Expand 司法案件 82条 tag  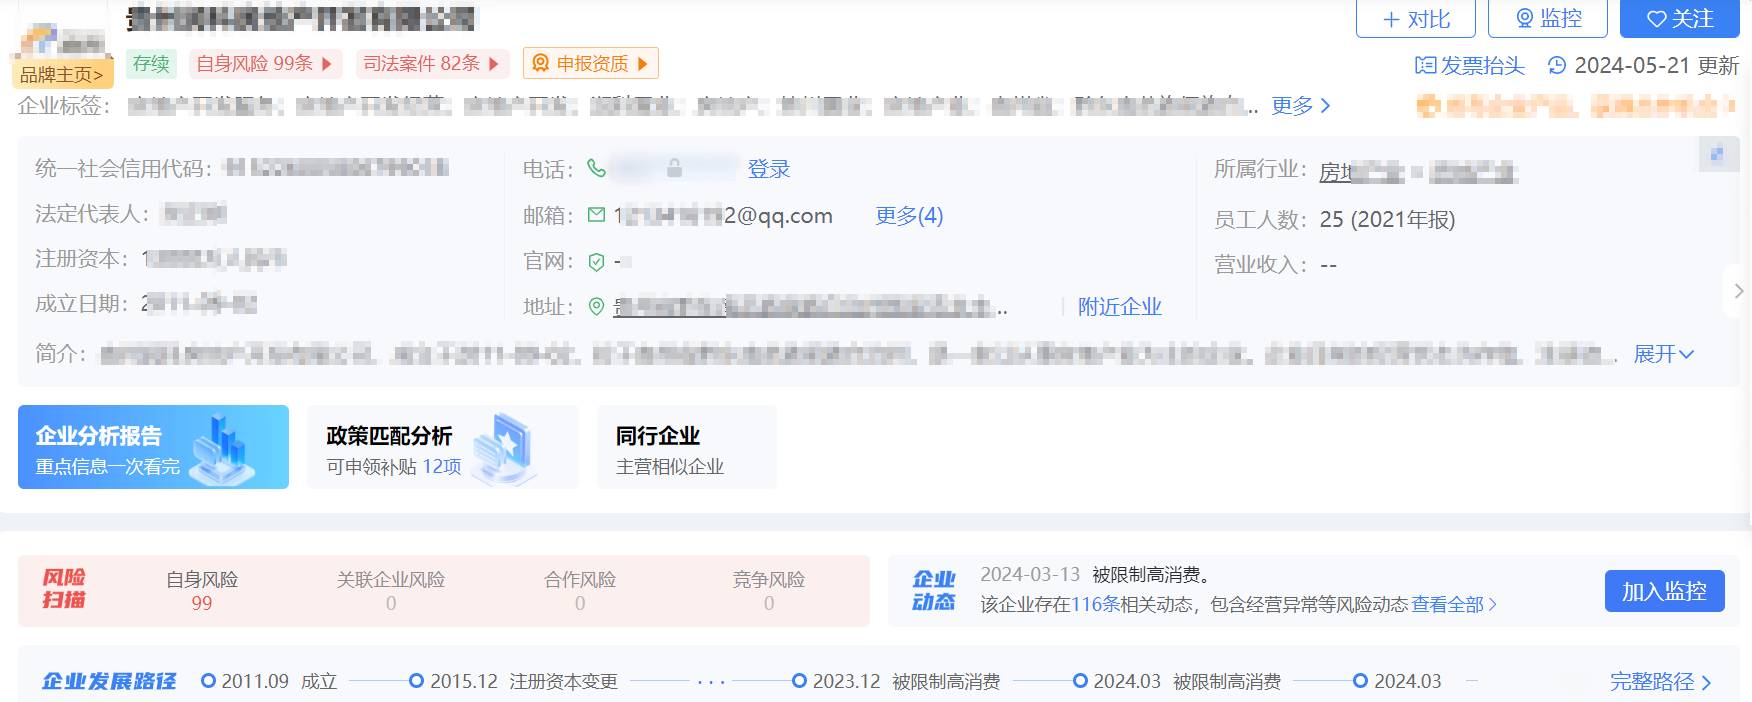click(432, 64)
